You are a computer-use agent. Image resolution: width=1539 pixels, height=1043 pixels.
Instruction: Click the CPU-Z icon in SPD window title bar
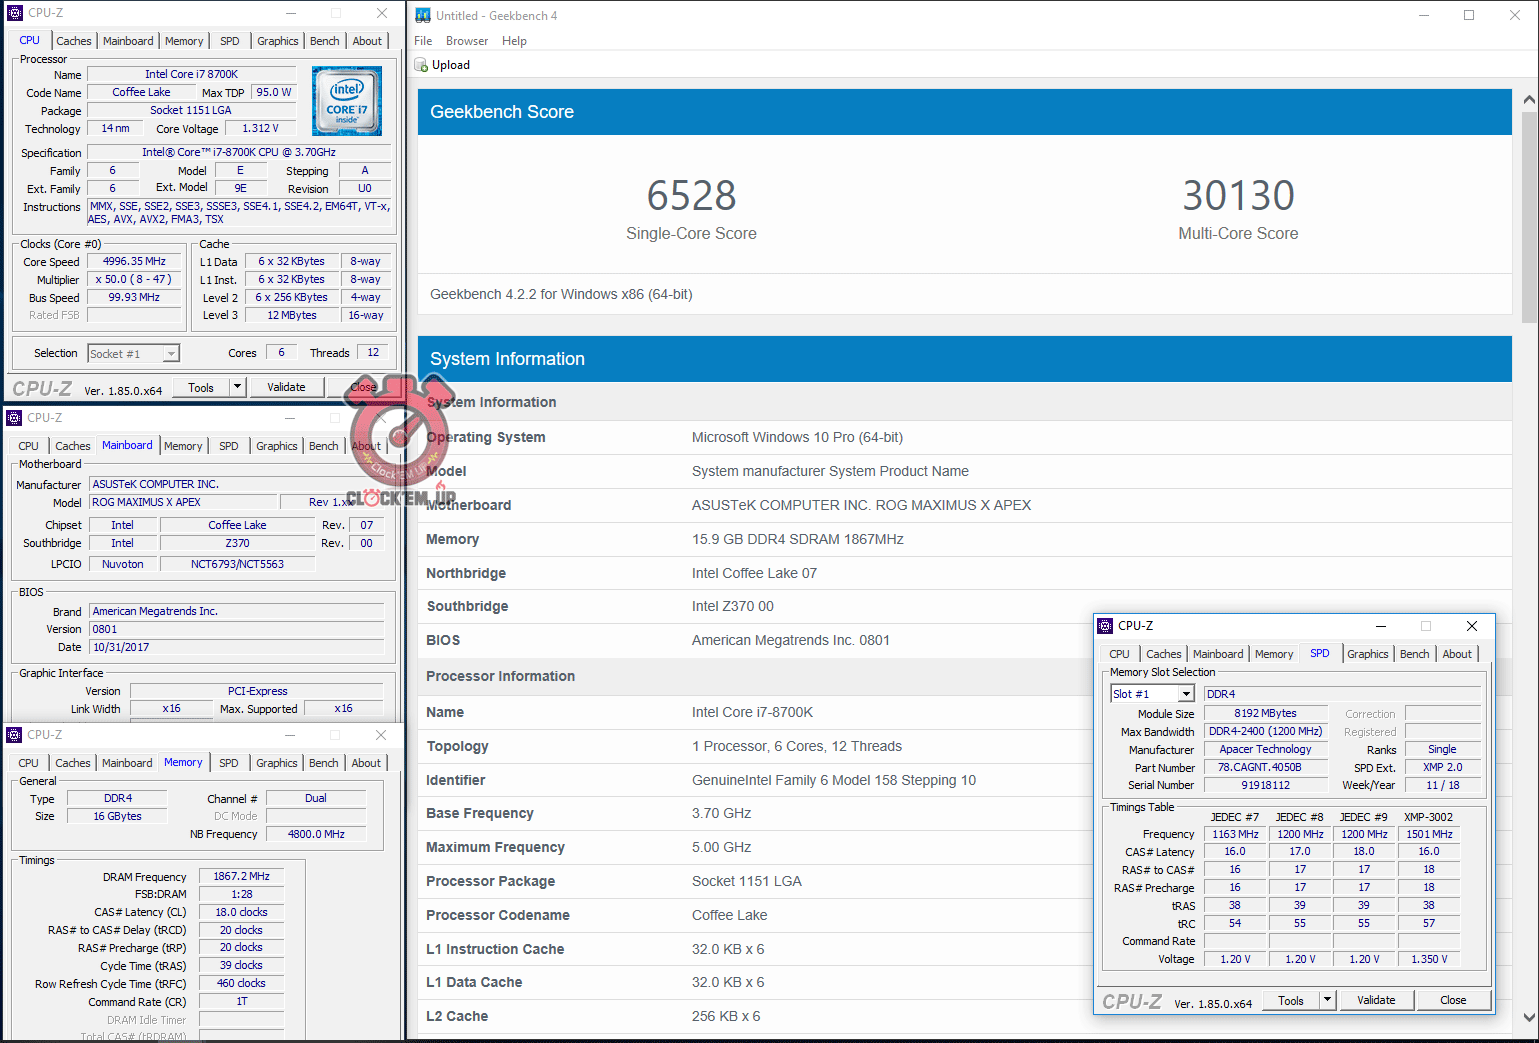point(1105,626)
